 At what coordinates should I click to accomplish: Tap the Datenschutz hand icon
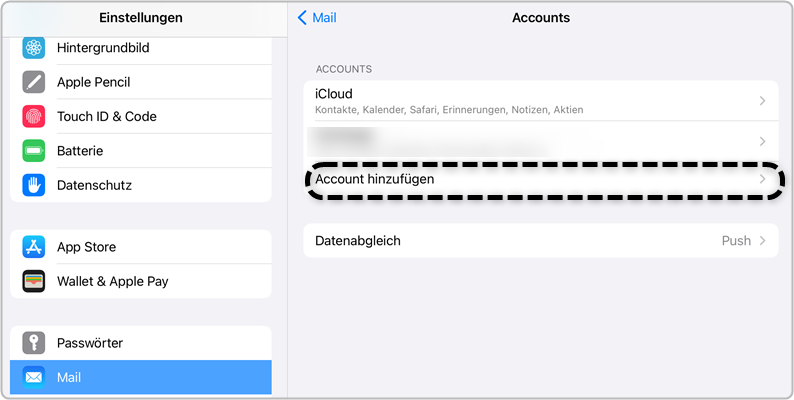pos(33,185)
